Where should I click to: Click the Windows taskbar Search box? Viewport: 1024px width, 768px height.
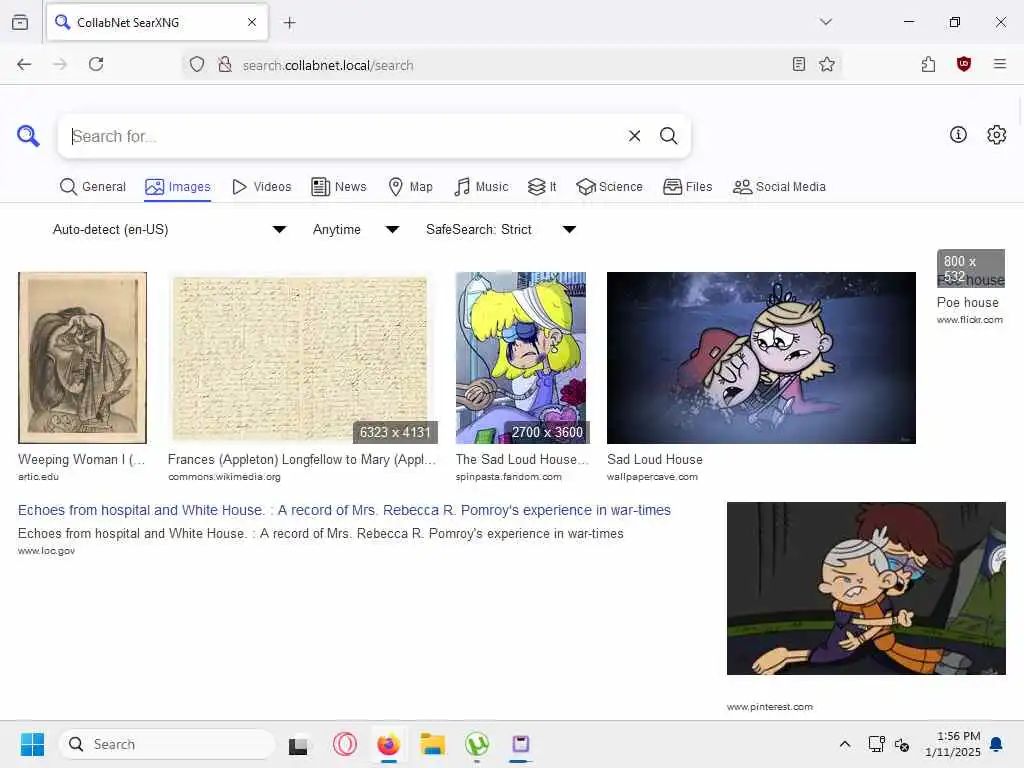(x=167, y=744)
